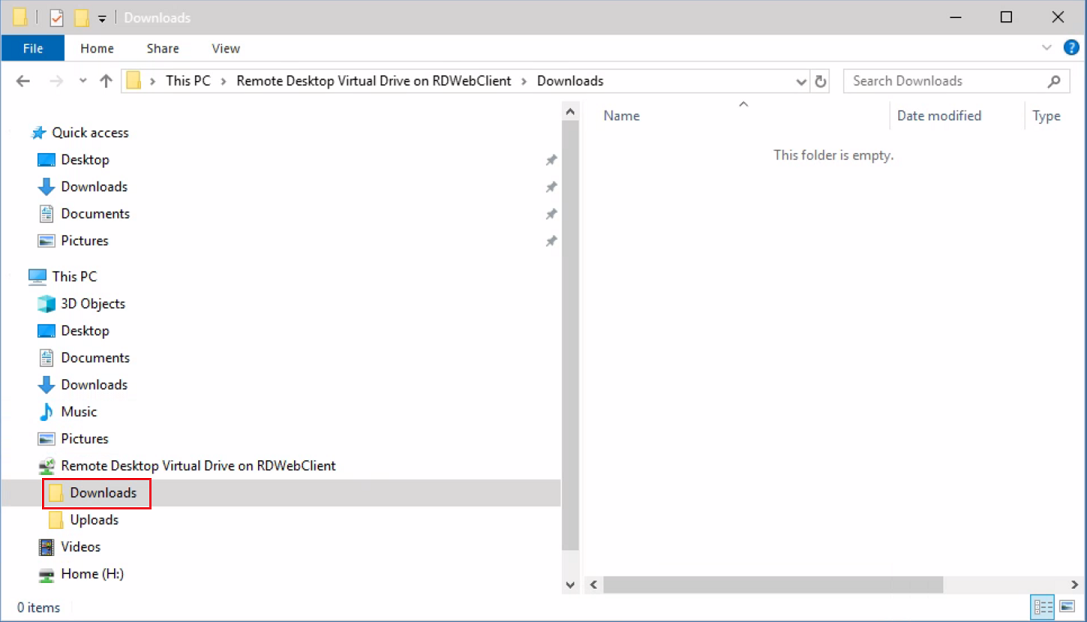Image resolution: width=1087 pixels, height=622 pixels.
Task: Open Customize Quick Access Toolbar dropdown
Action: pyautogui.click(x=102, y=19)
